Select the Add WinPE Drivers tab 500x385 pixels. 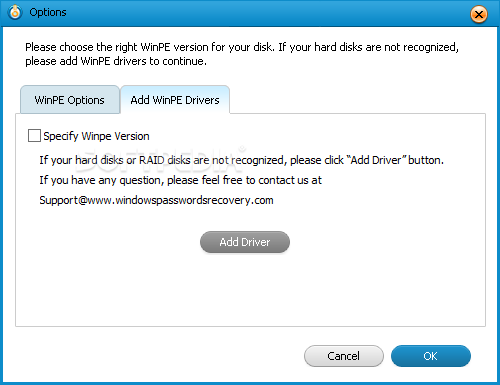pos(175,100)
